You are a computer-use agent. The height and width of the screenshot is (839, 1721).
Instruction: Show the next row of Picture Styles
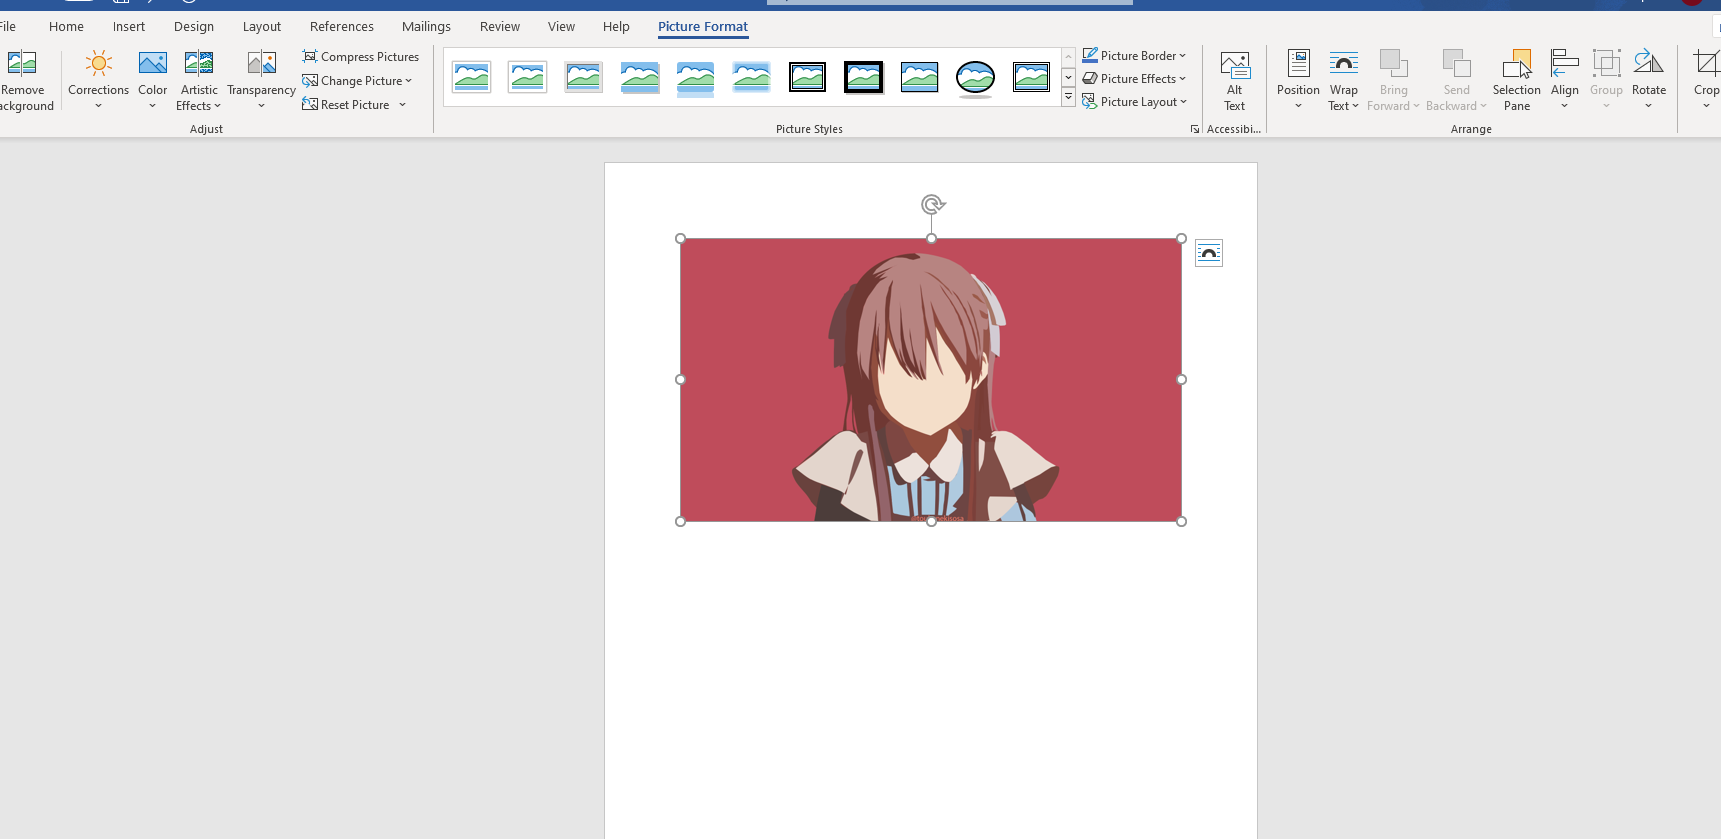(1068, 77)
